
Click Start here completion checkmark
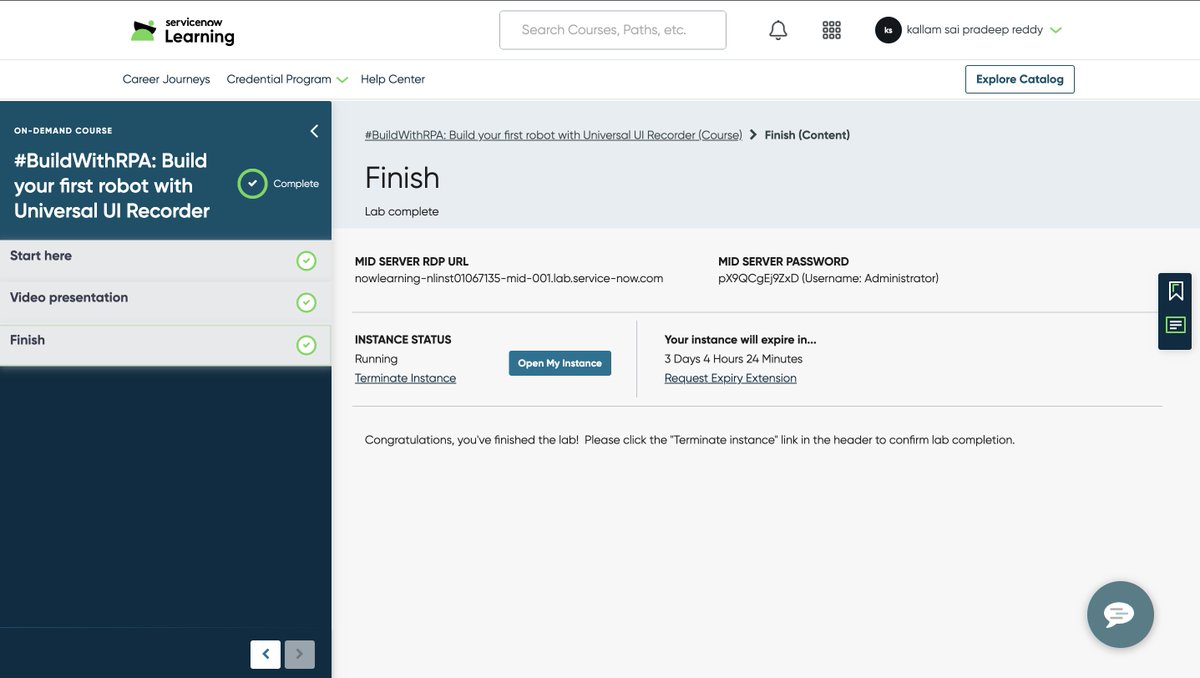[307, 261]
